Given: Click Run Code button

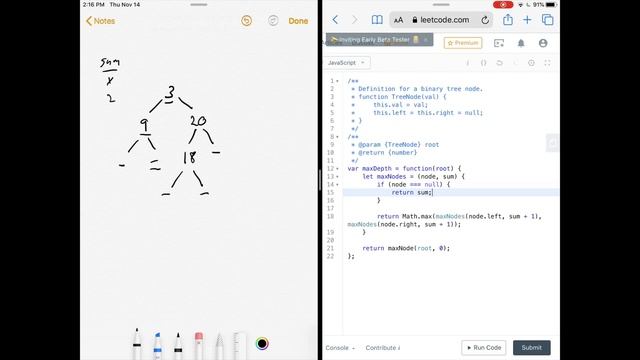Looking at the screenshot, I should (x=484, y=348).
